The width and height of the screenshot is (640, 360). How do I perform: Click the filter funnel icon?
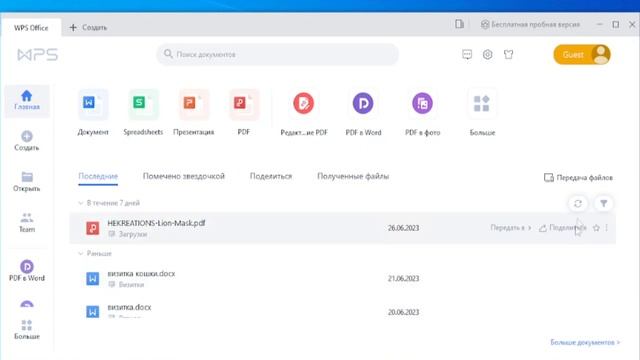(x=604, y=203)
